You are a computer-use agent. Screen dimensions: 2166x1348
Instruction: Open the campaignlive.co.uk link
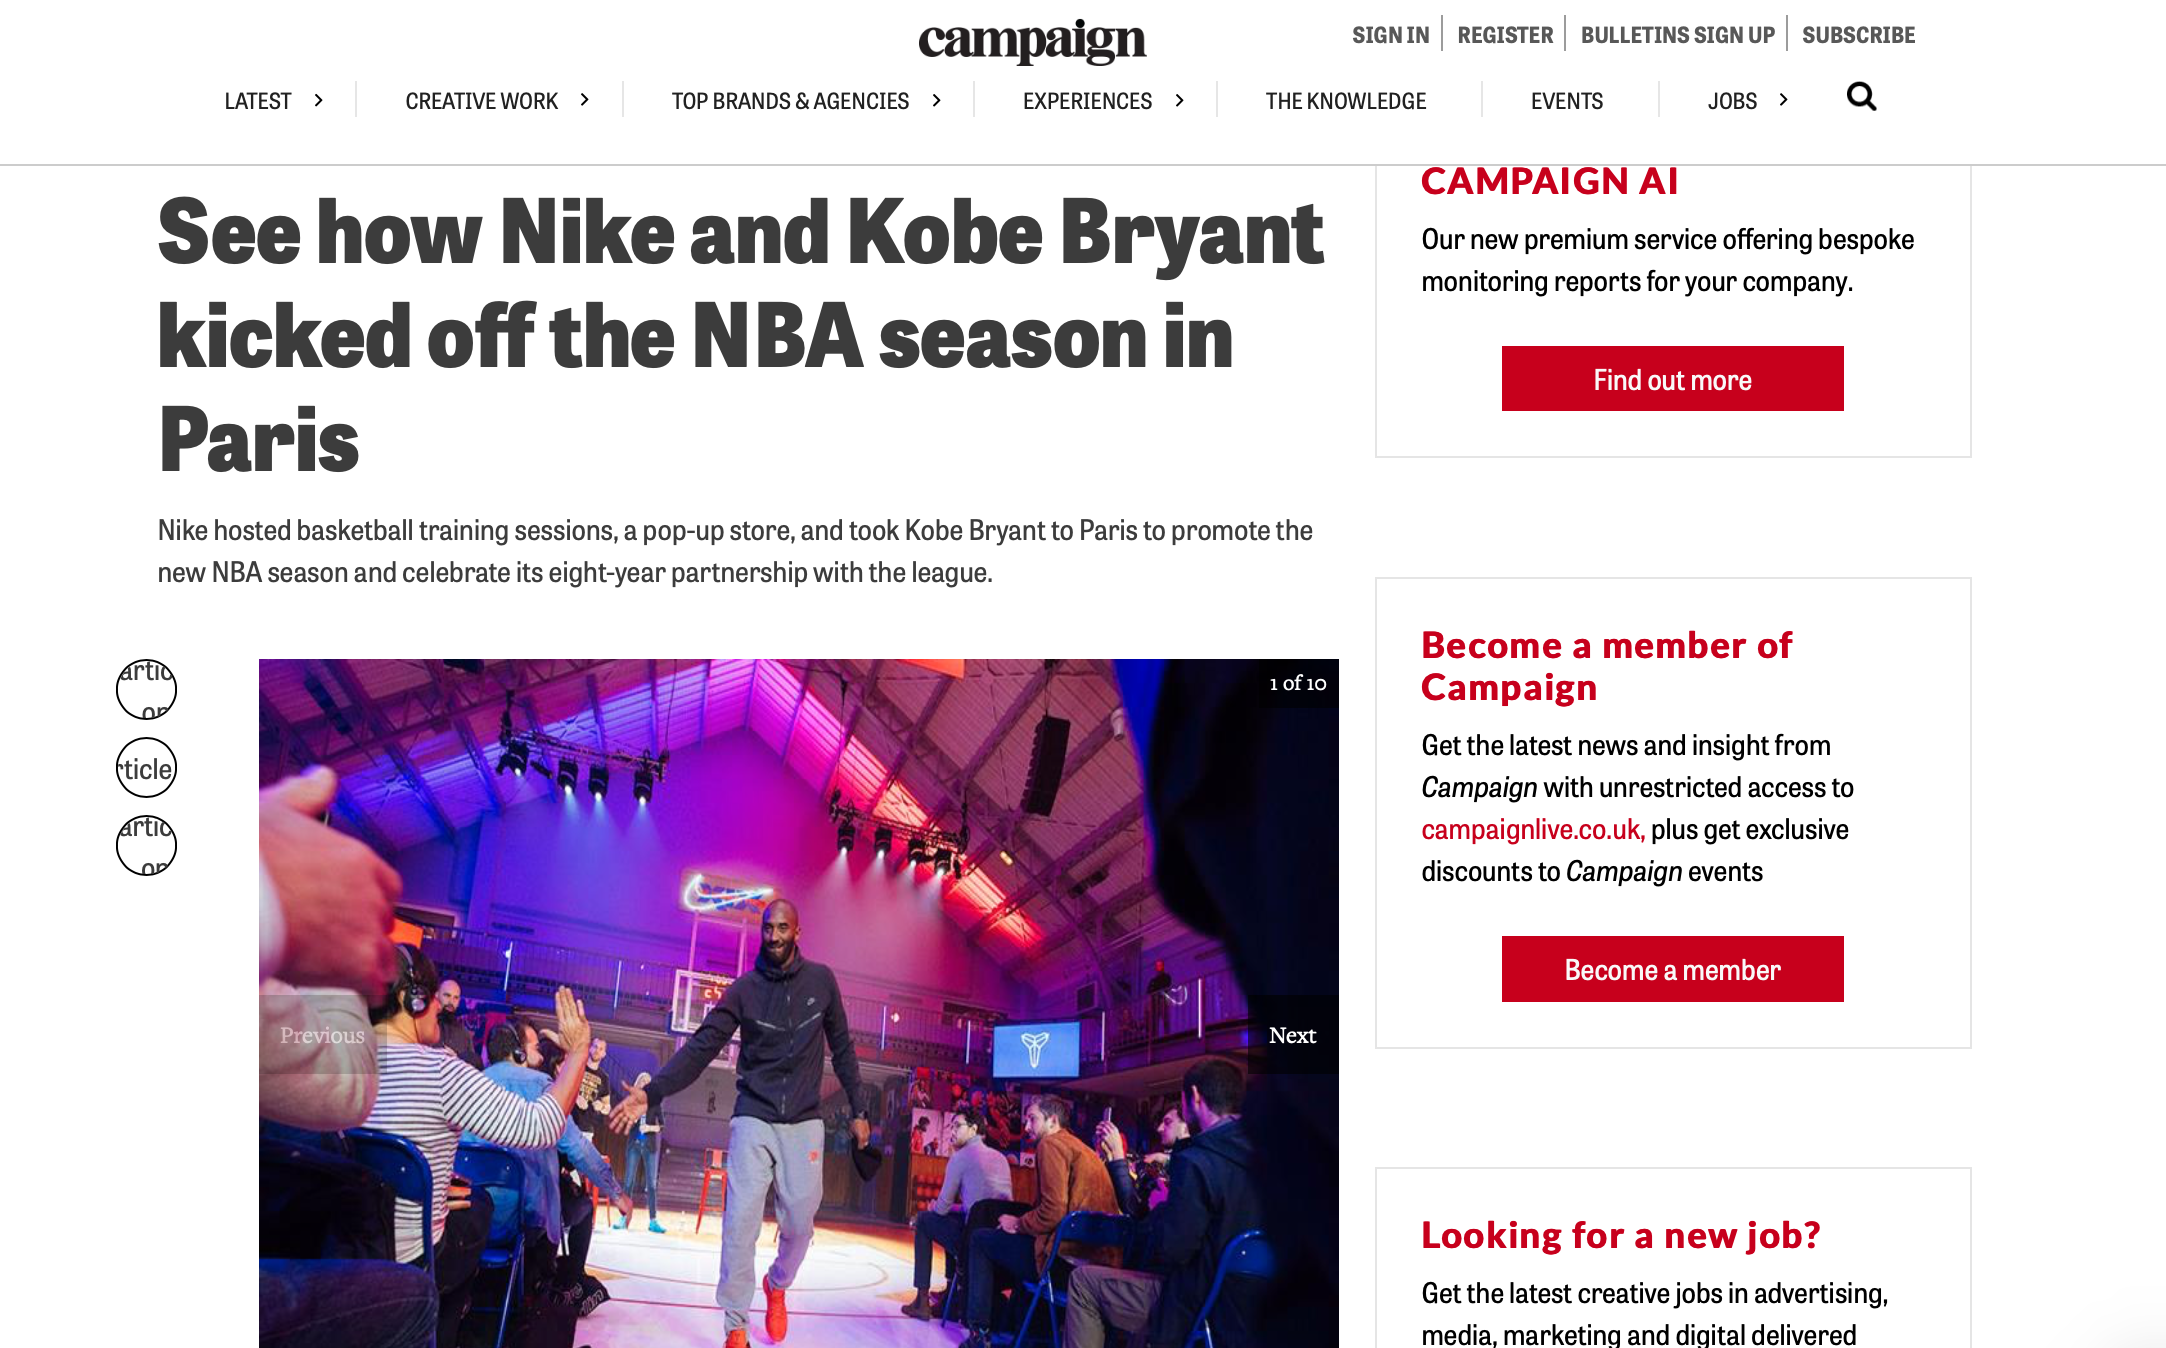tap(1533, 829)
